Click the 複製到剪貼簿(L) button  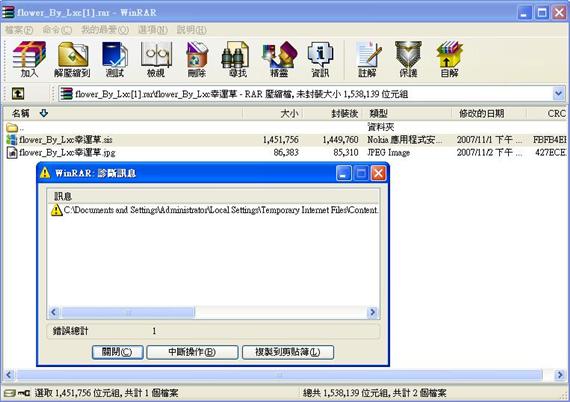(288, 352)
